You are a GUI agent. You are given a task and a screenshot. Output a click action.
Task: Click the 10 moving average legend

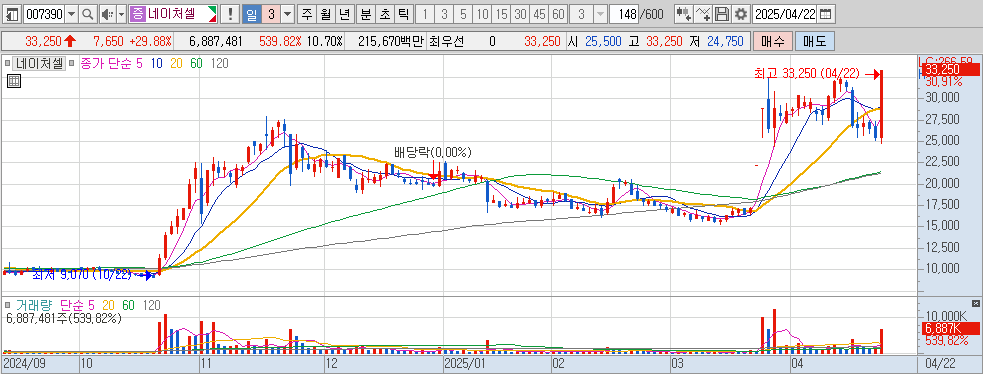(156, 63)
